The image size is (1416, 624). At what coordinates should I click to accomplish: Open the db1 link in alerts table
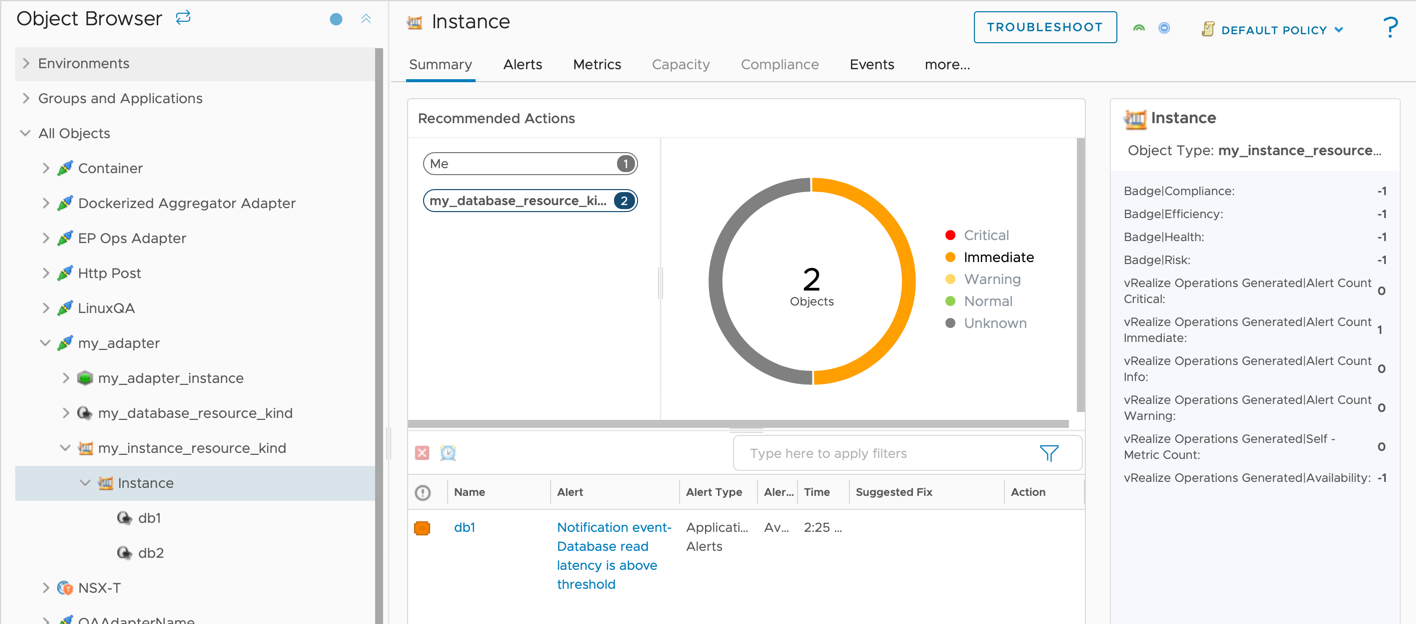464,527
